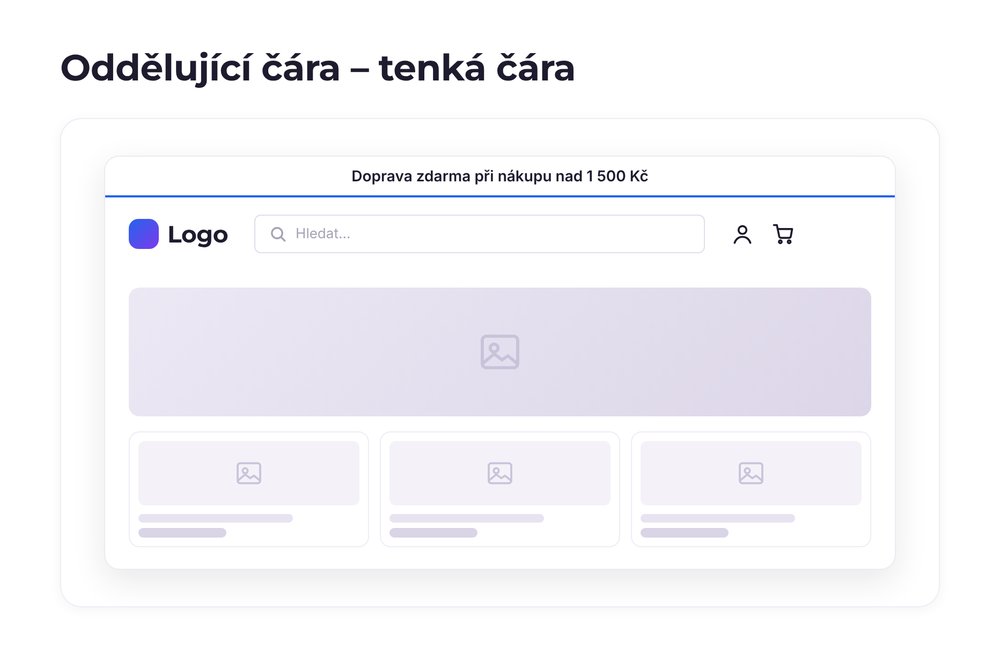Open the left product card image
1000x661 pixels.
click(249, 473)
